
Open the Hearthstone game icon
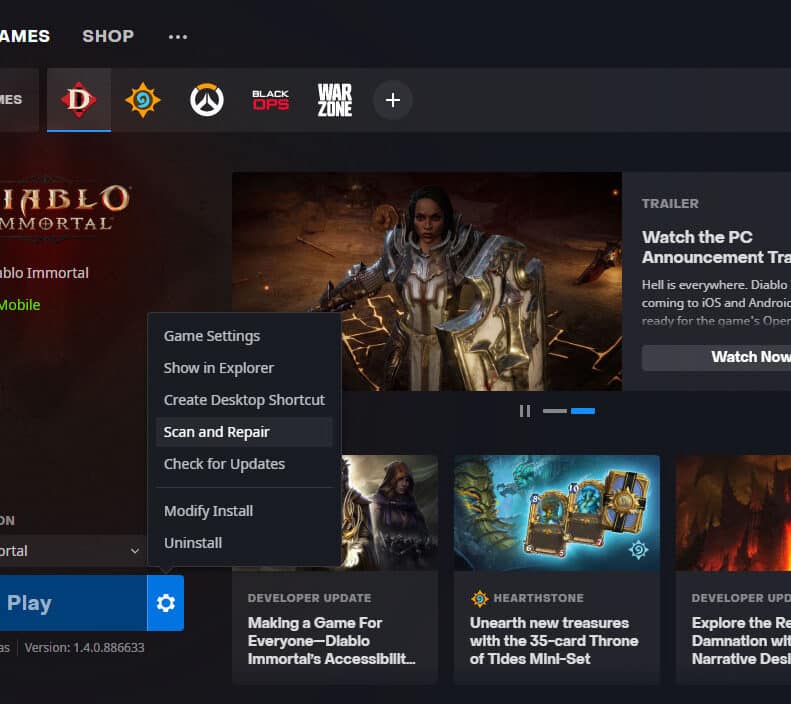coord(143,100)
